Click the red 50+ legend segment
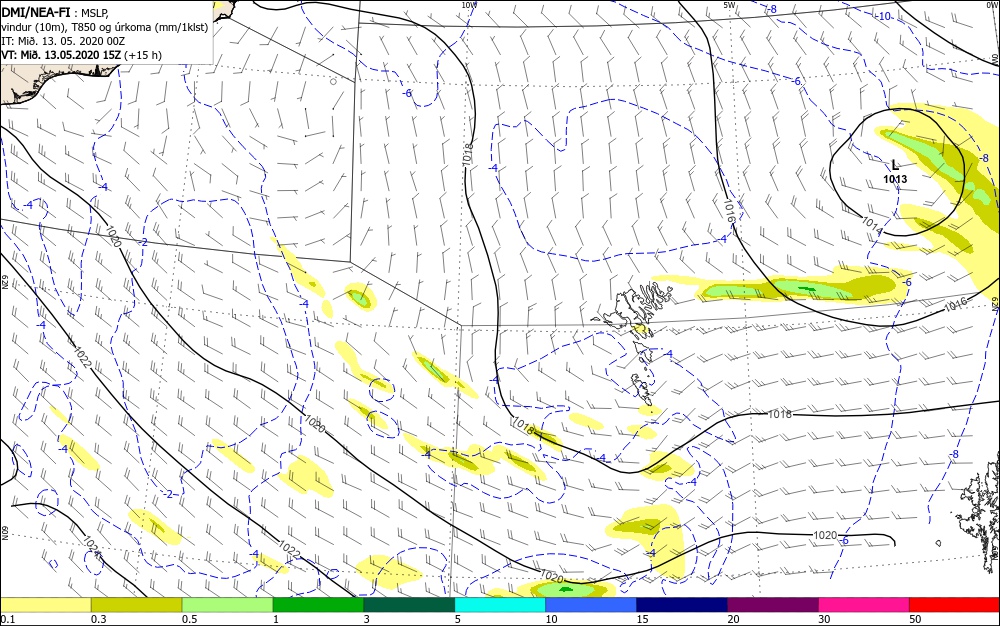 tap(955, 605)
